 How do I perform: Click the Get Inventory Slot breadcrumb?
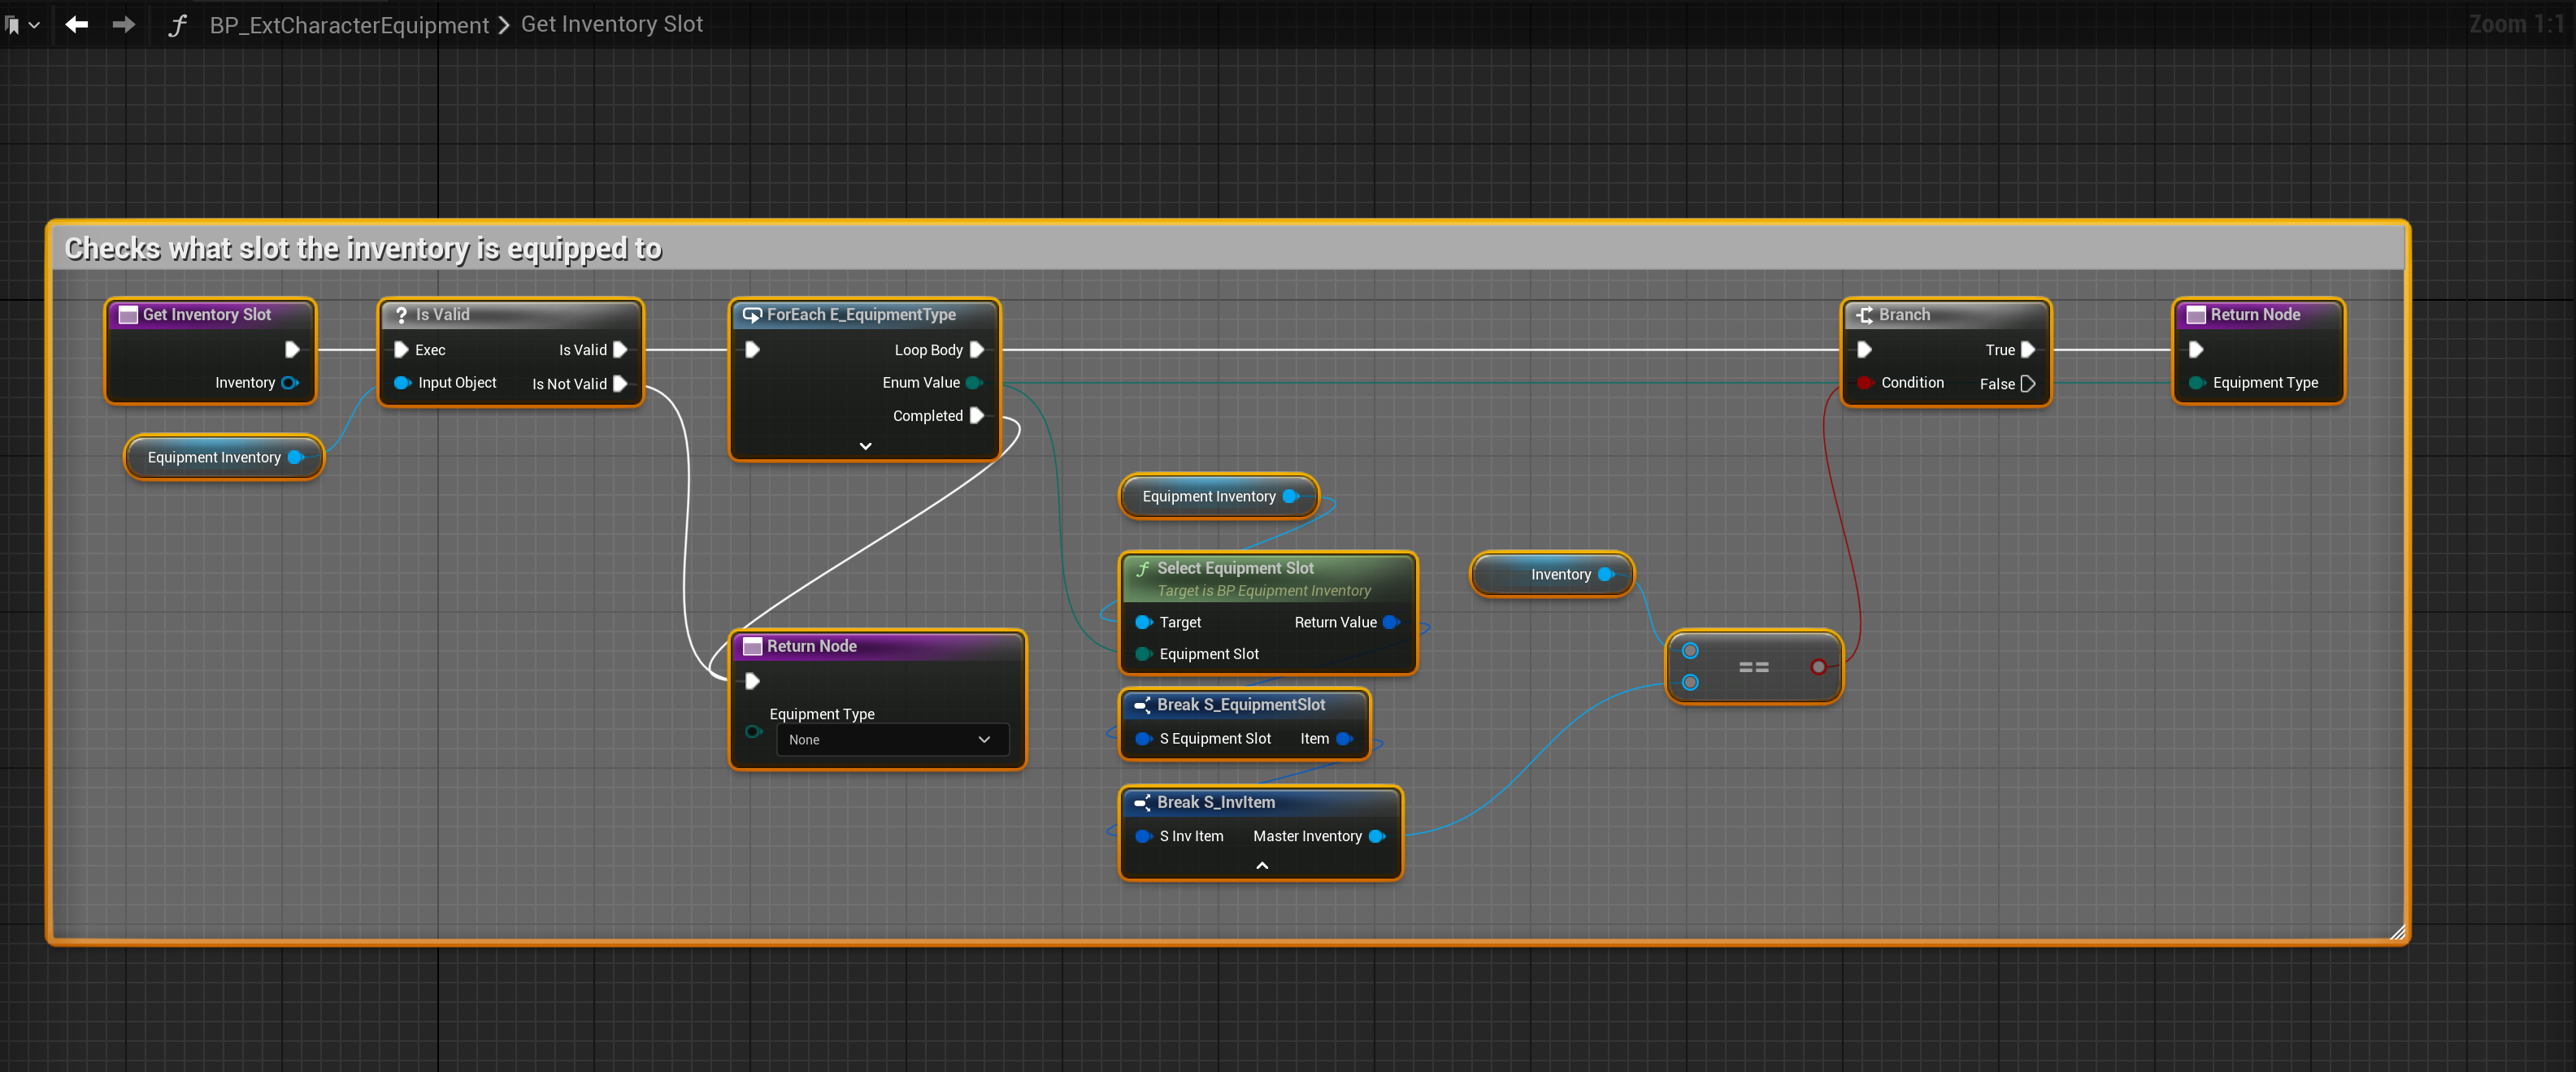(611, 24)
